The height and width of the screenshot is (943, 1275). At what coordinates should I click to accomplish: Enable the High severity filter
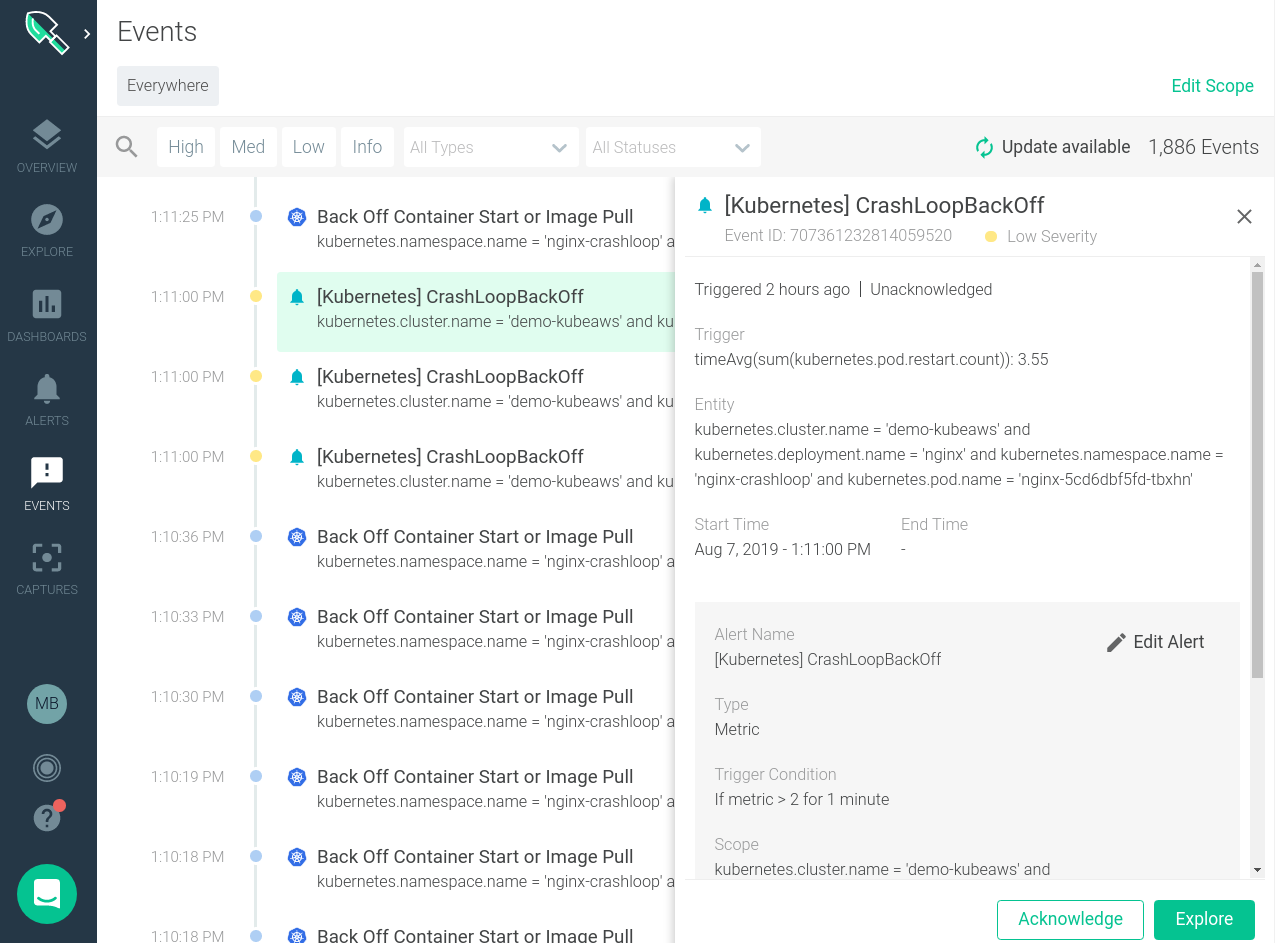click(x=185, y=146)
